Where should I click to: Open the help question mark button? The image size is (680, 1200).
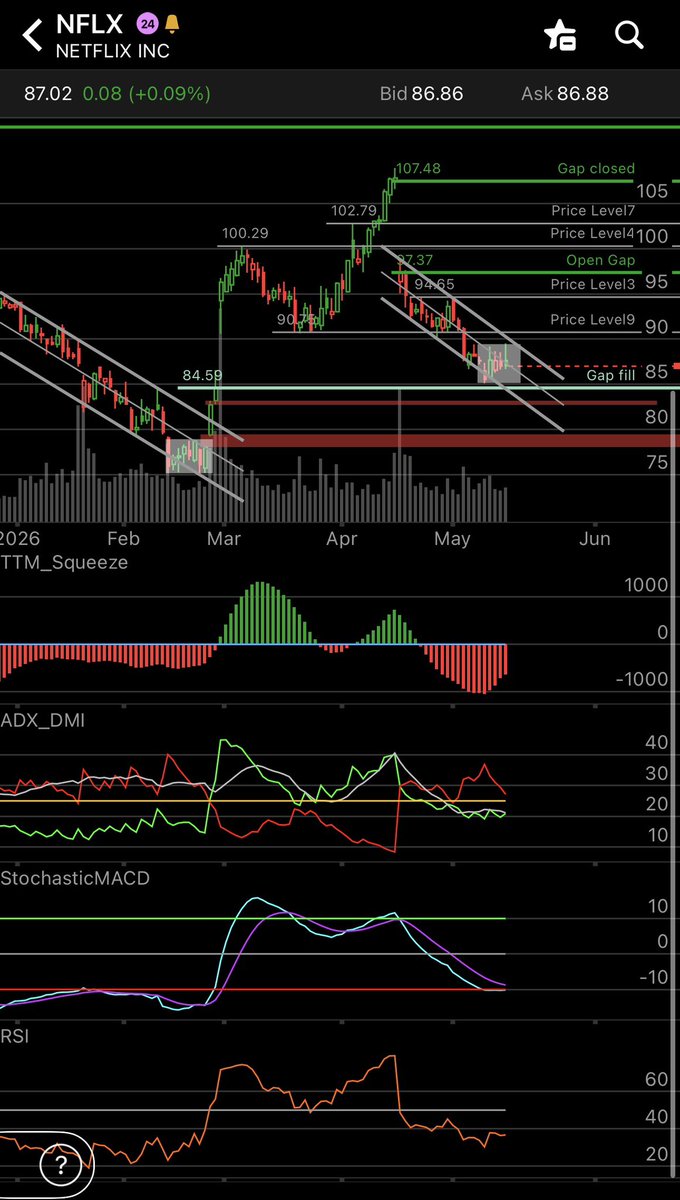click(61, 1165)
